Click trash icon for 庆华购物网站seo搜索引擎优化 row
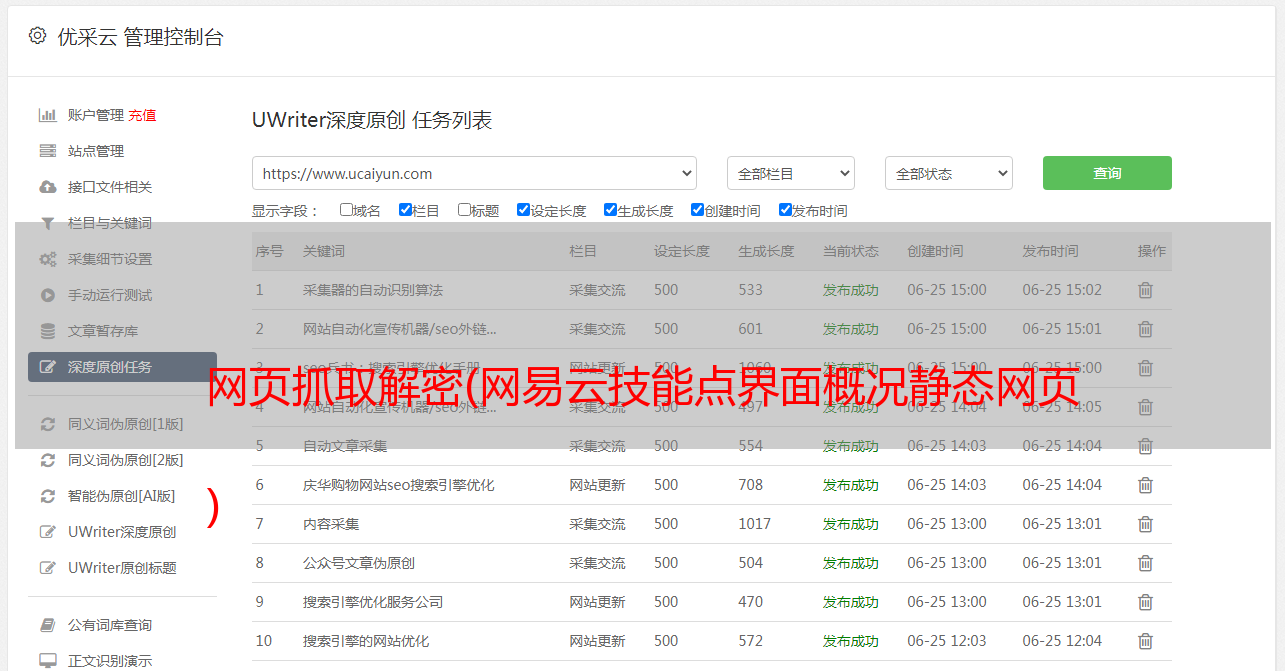This screenshot has height=671, width=1285. click(x=1145, y=485)
